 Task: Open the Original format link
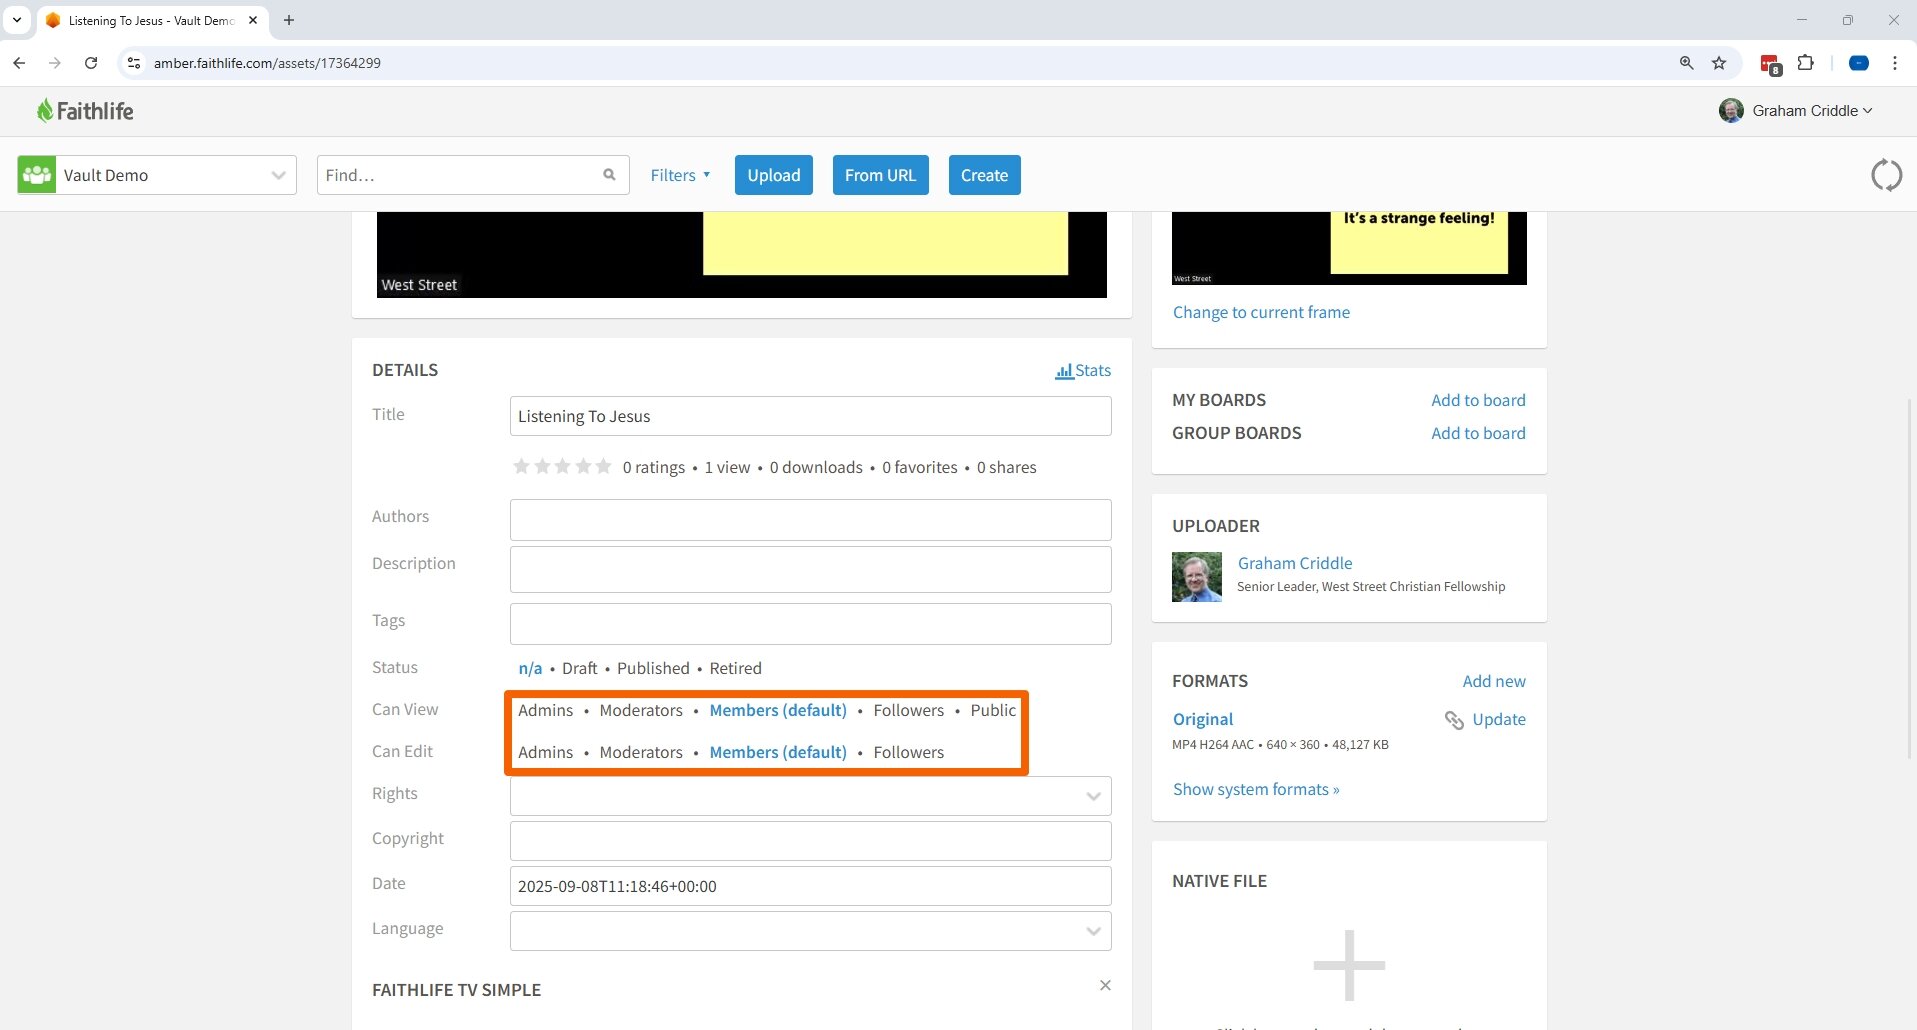tap(1203, 719)
